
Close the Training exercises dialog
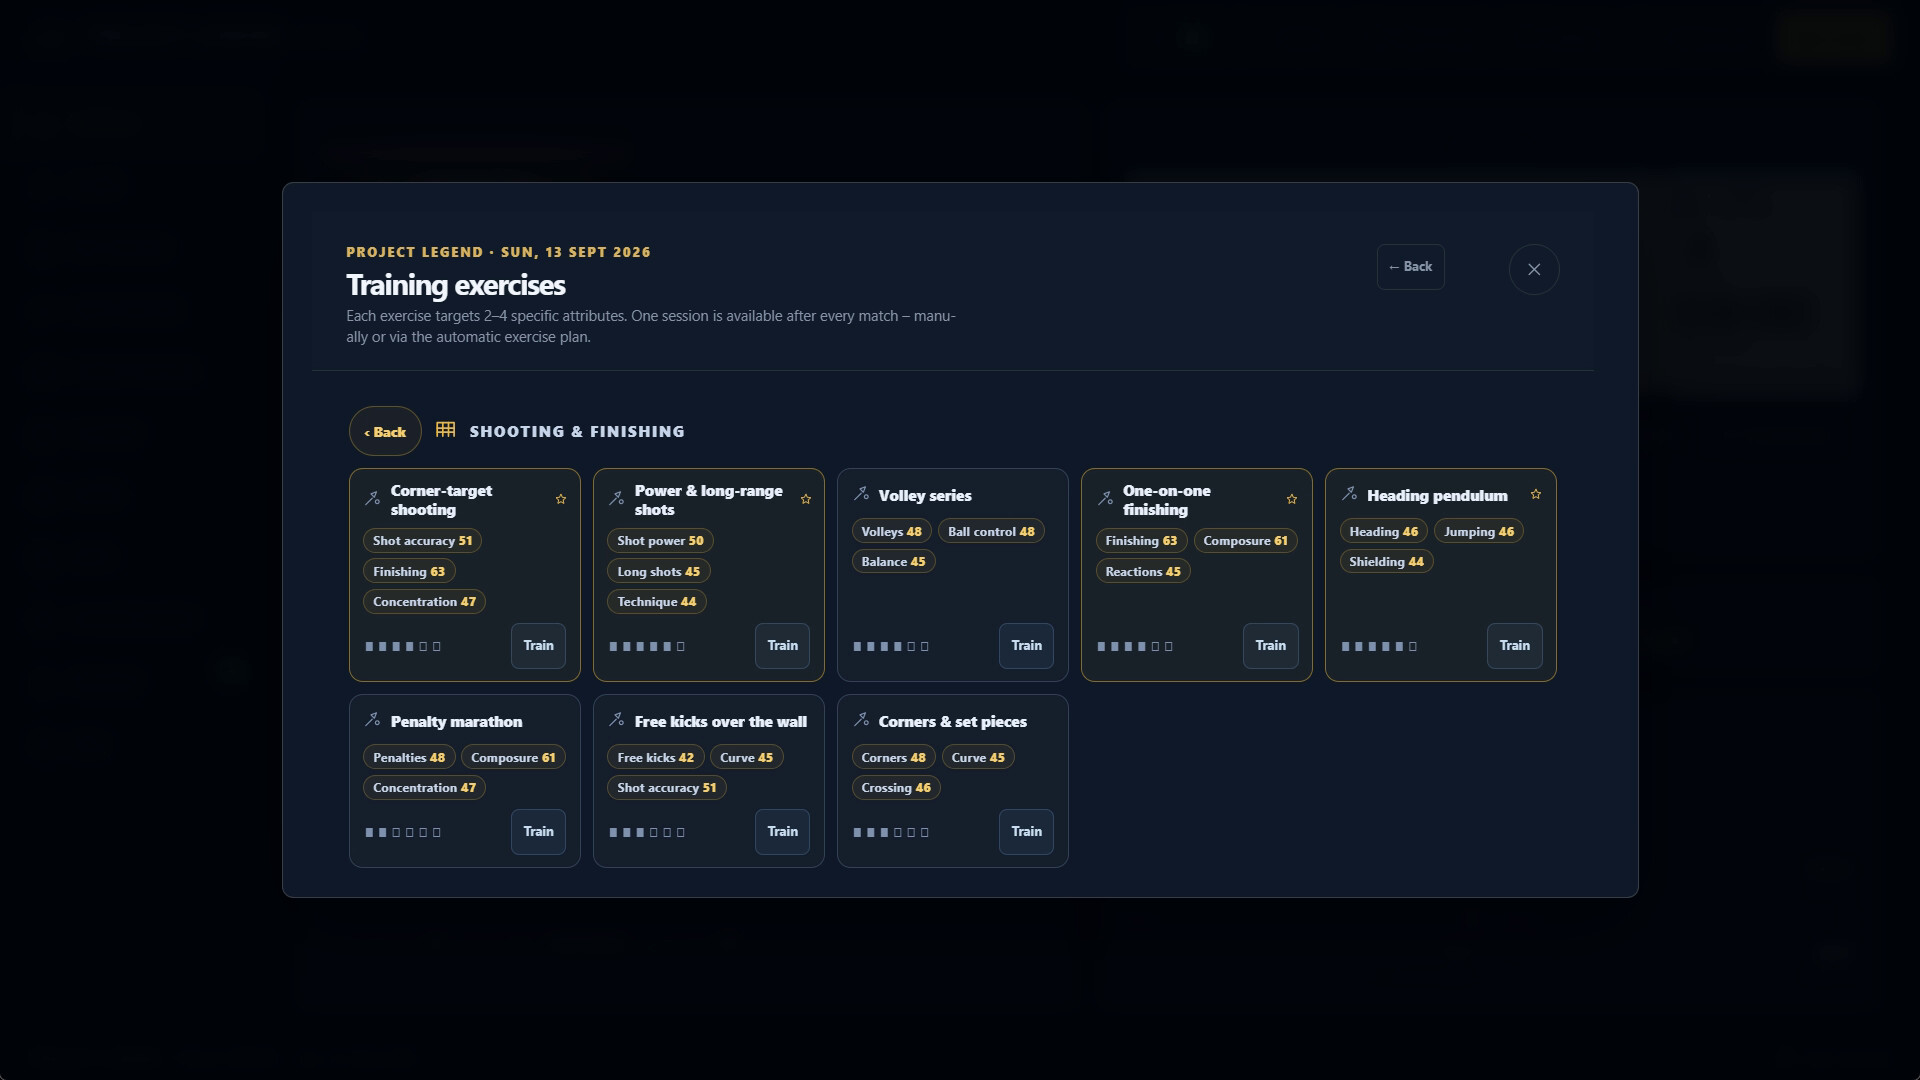pos(1534,269)
